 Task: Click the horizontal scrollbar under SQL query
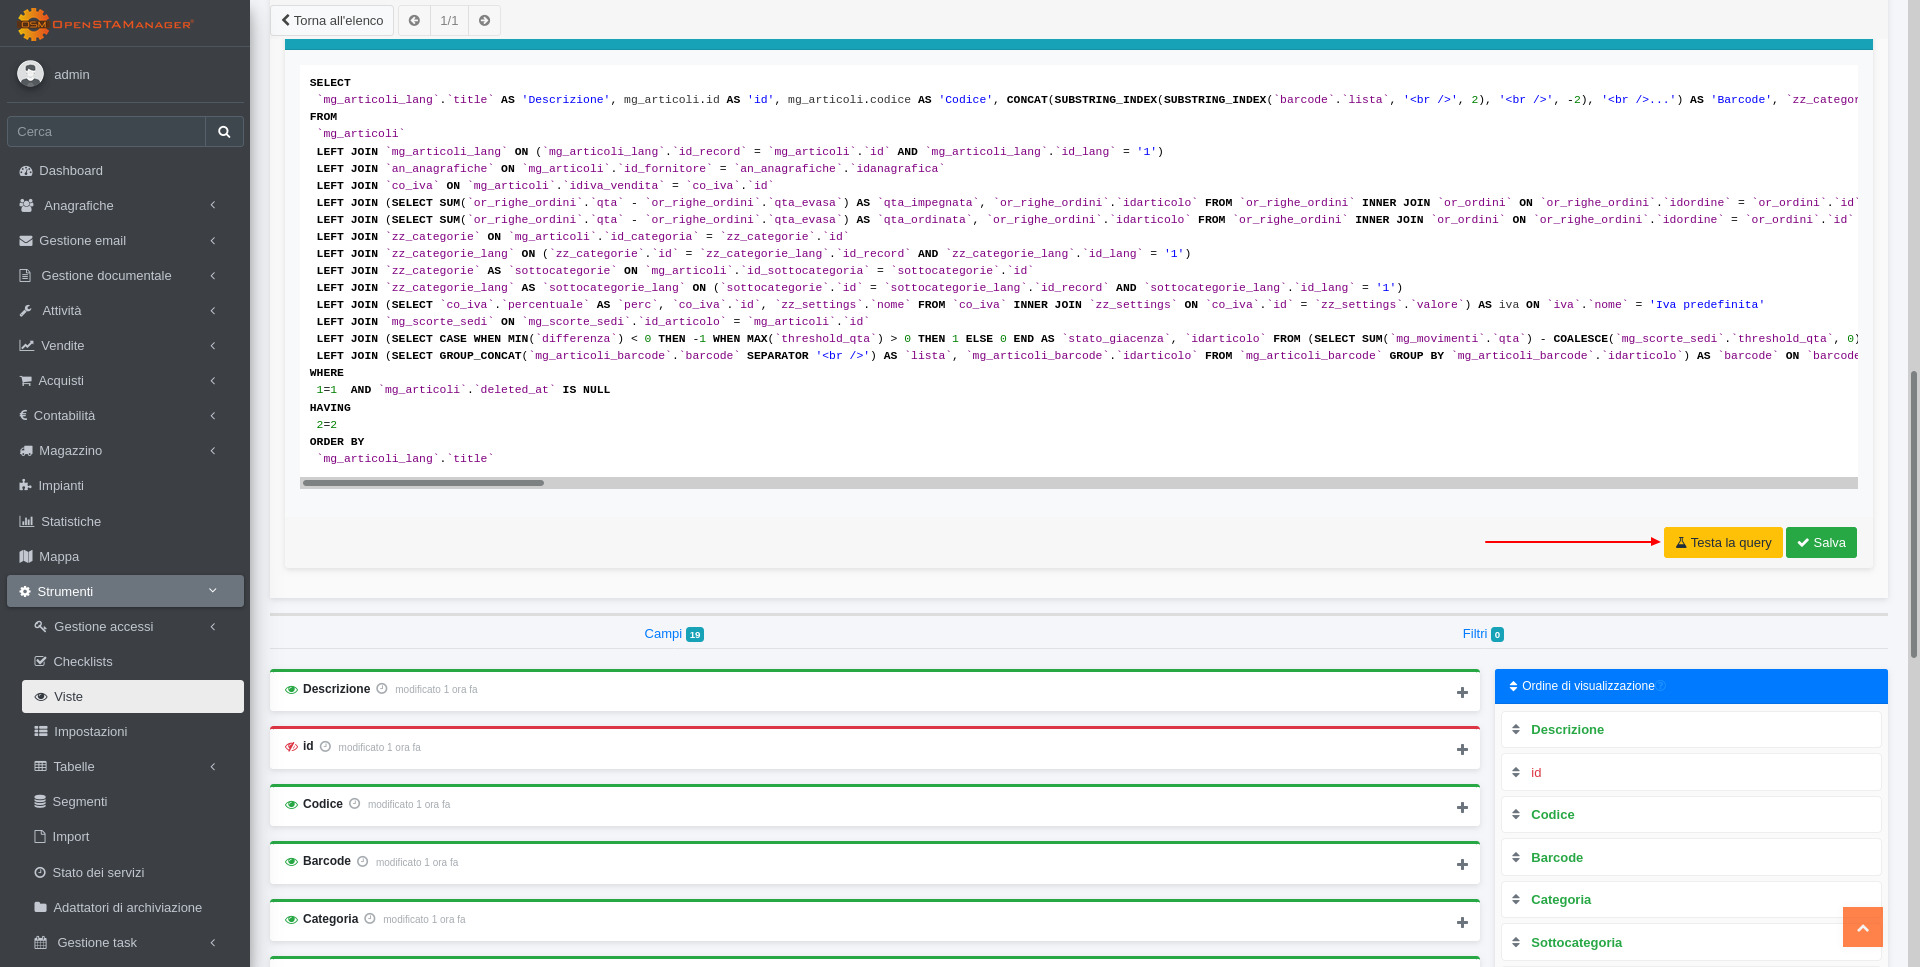click(423, 483)
